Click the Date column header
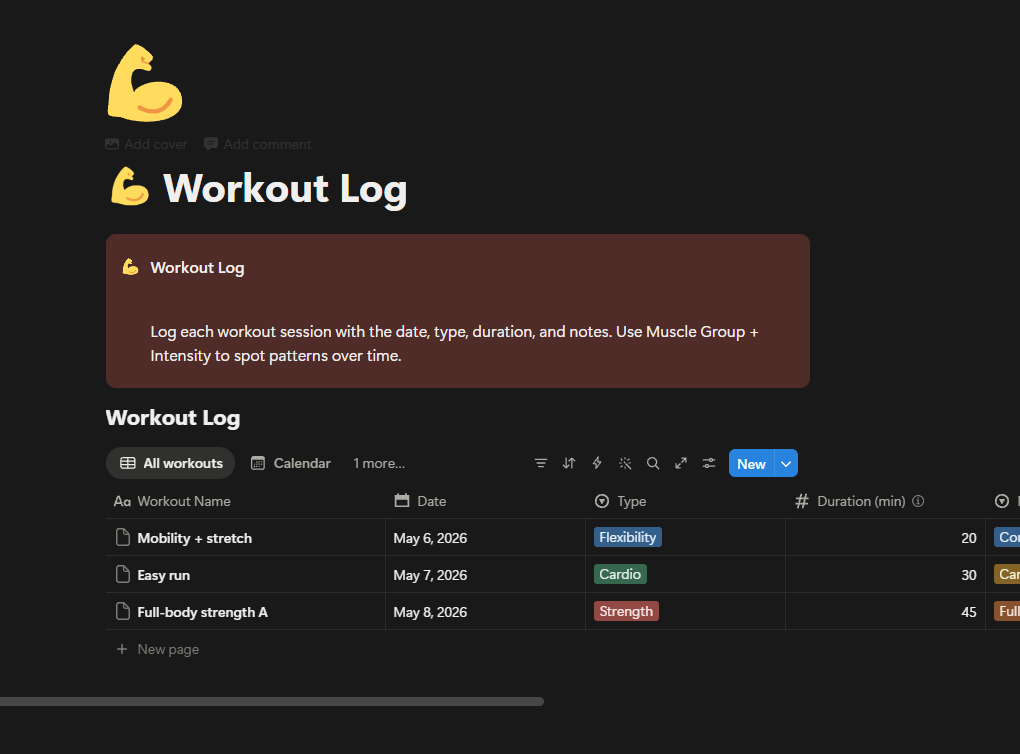The height and width of the screenshot is (754, 1020). 485,501
